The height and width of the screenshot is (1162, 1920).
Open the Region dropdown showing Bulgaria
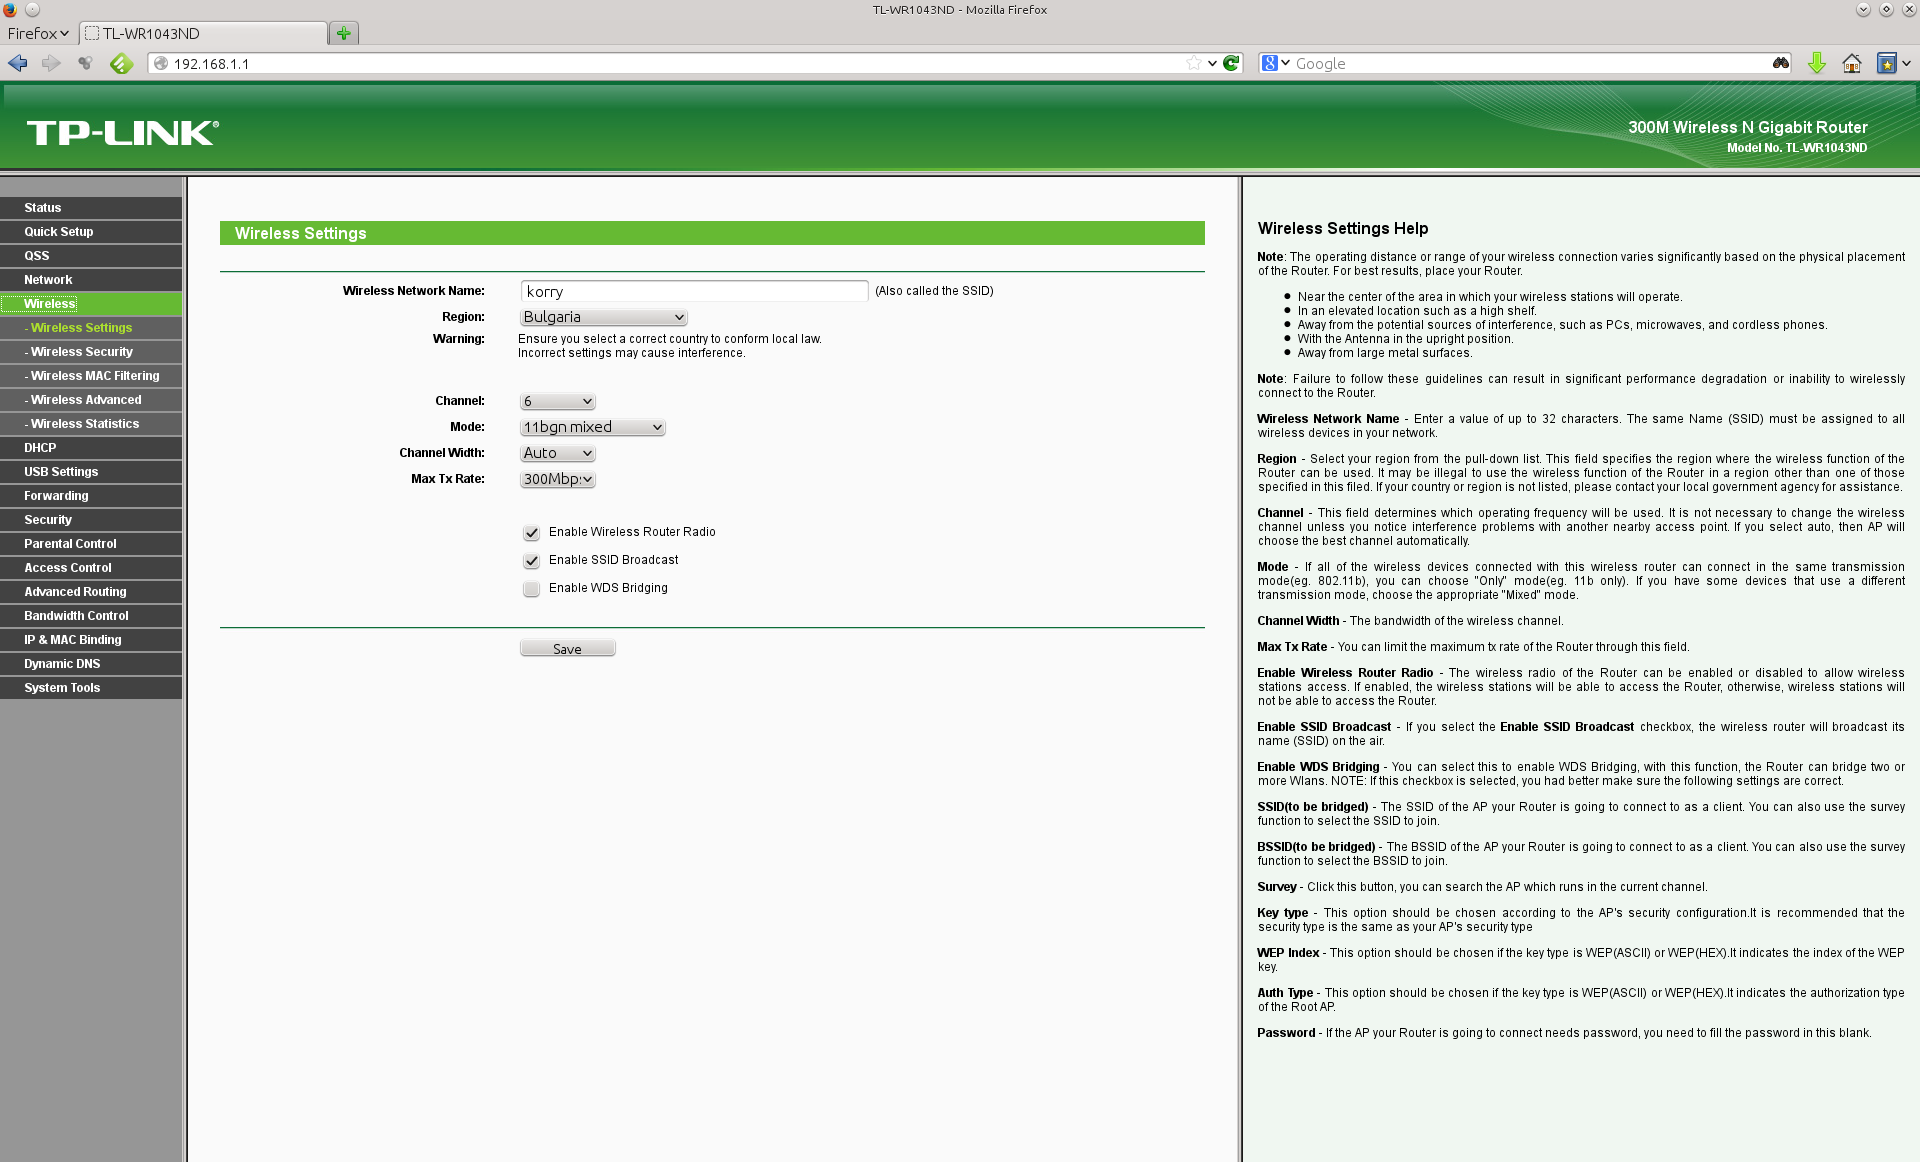603,317
